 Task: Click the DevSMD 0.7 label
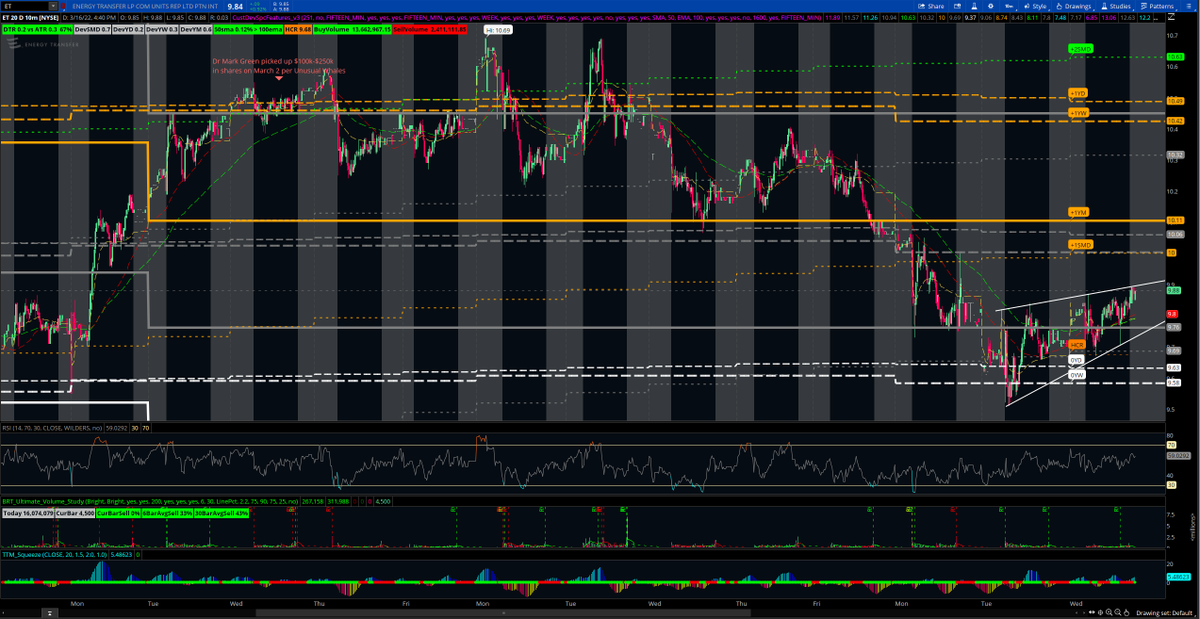pyautogui.click(x=93, y=29)
